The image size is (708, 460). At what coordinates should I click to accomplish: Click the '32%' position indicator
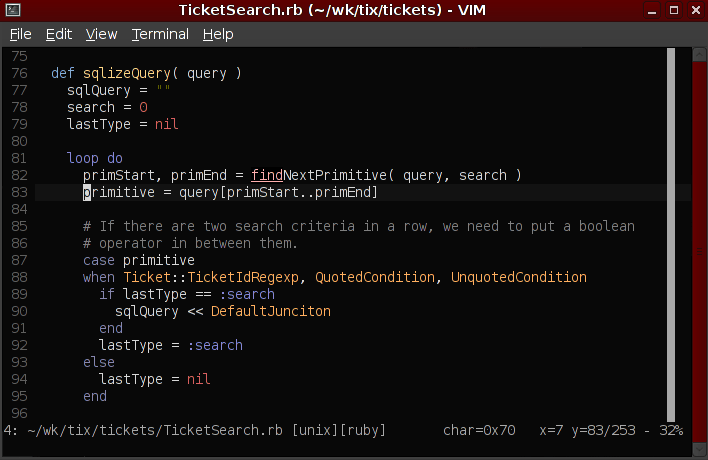(671, 430)
